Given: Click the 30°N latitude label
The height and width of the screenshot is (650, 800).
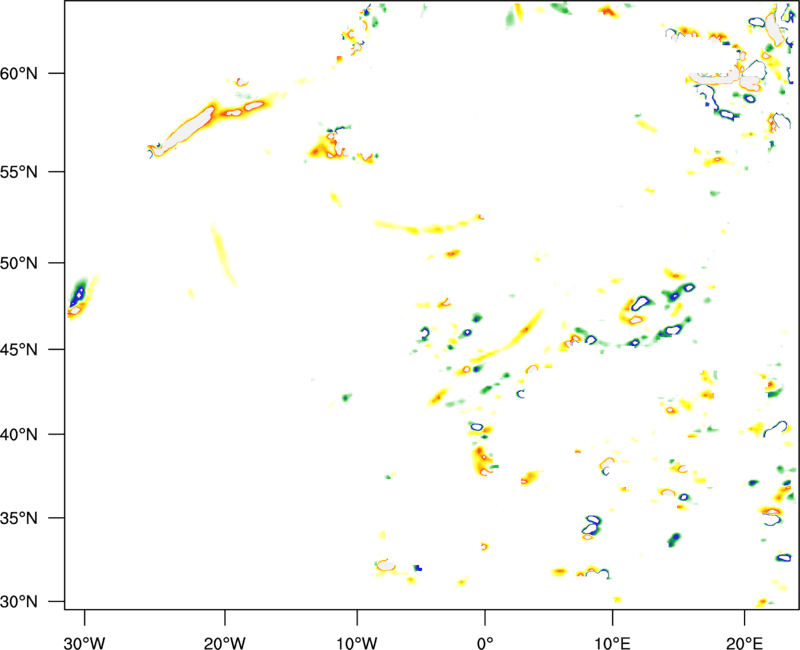Looking at the screenshot, I should [x=19, y=602].
